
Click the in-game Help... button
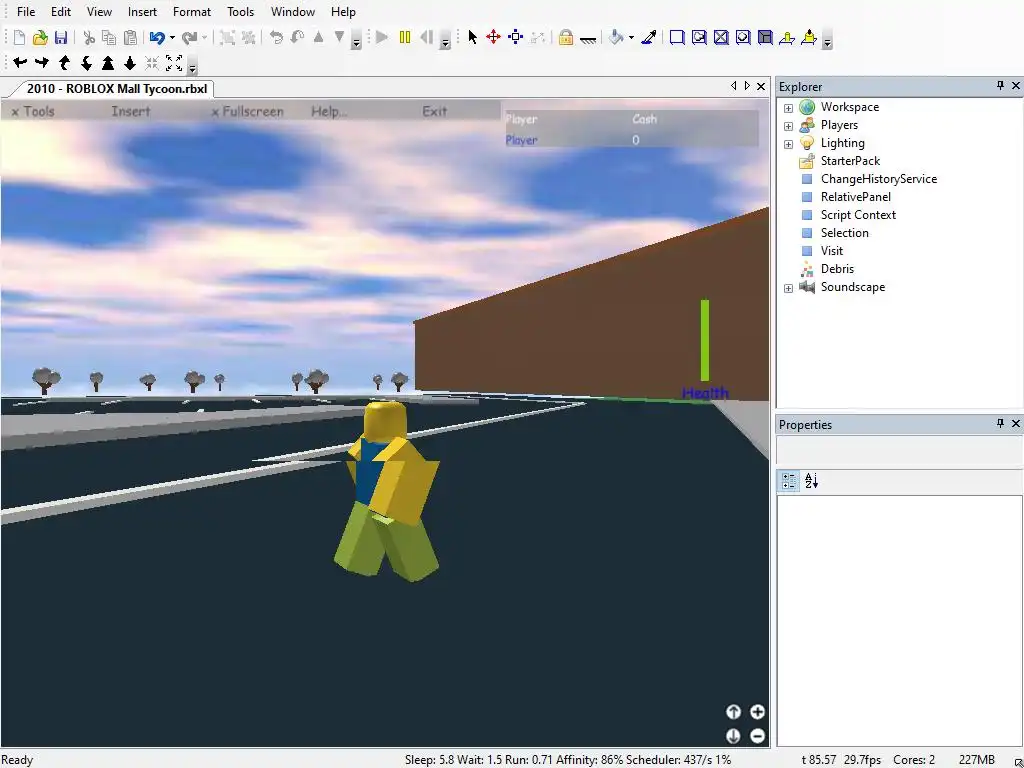click(x=330, y=112)
